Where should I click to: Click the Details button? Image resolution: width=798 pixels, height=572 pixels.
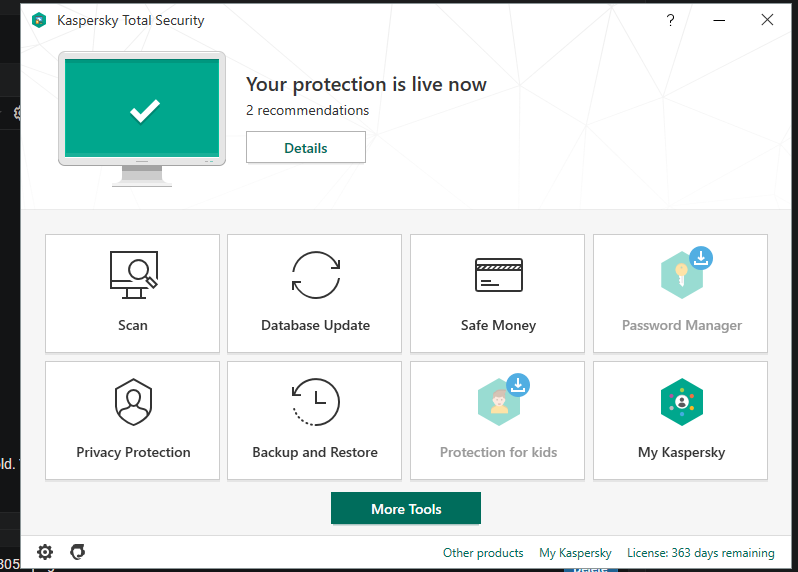pos(306,148)
